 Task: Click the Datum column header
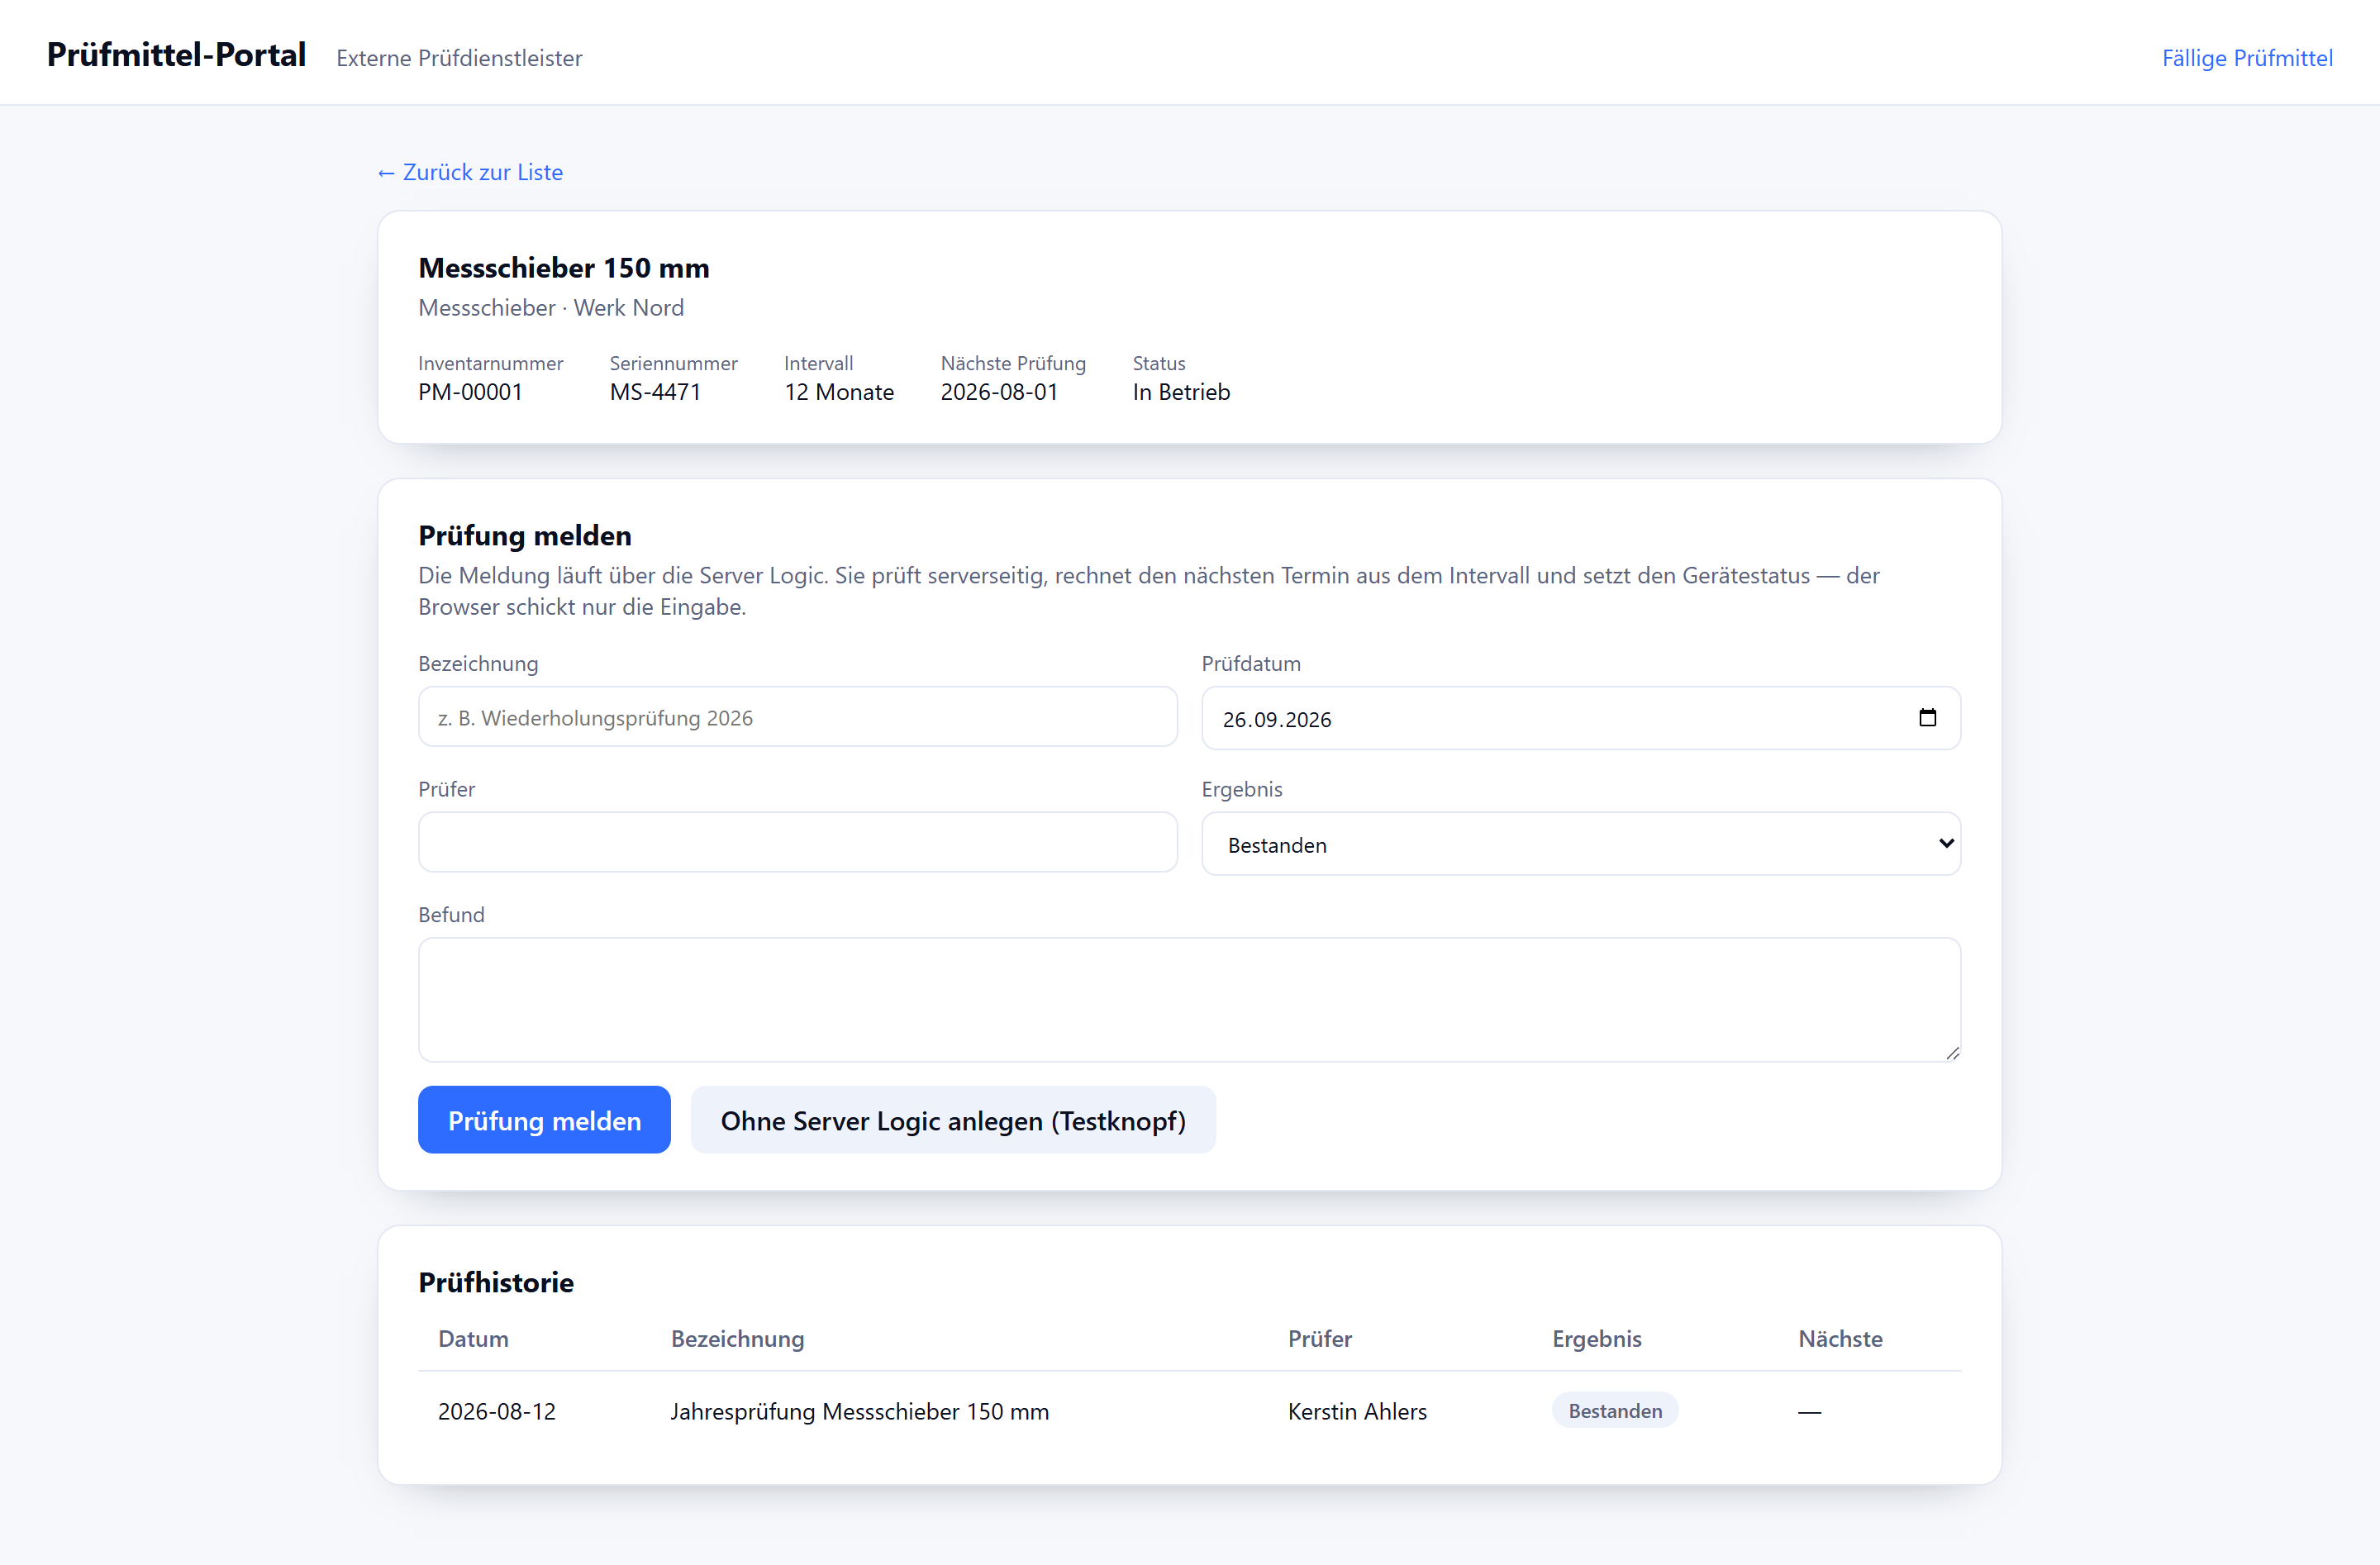click(x=473, y=1338)
